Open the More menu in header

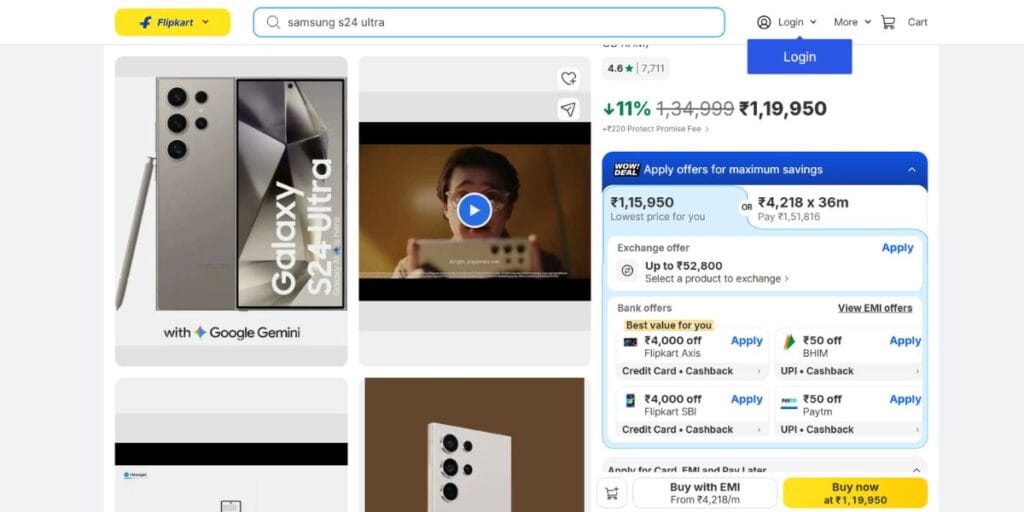(x=852, y=22)
